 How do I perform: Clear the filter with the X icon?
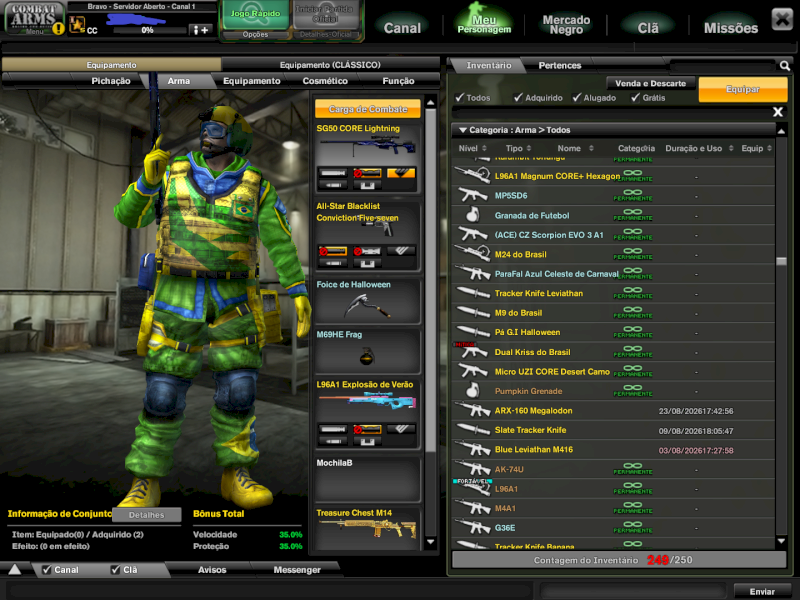[778, 112]
